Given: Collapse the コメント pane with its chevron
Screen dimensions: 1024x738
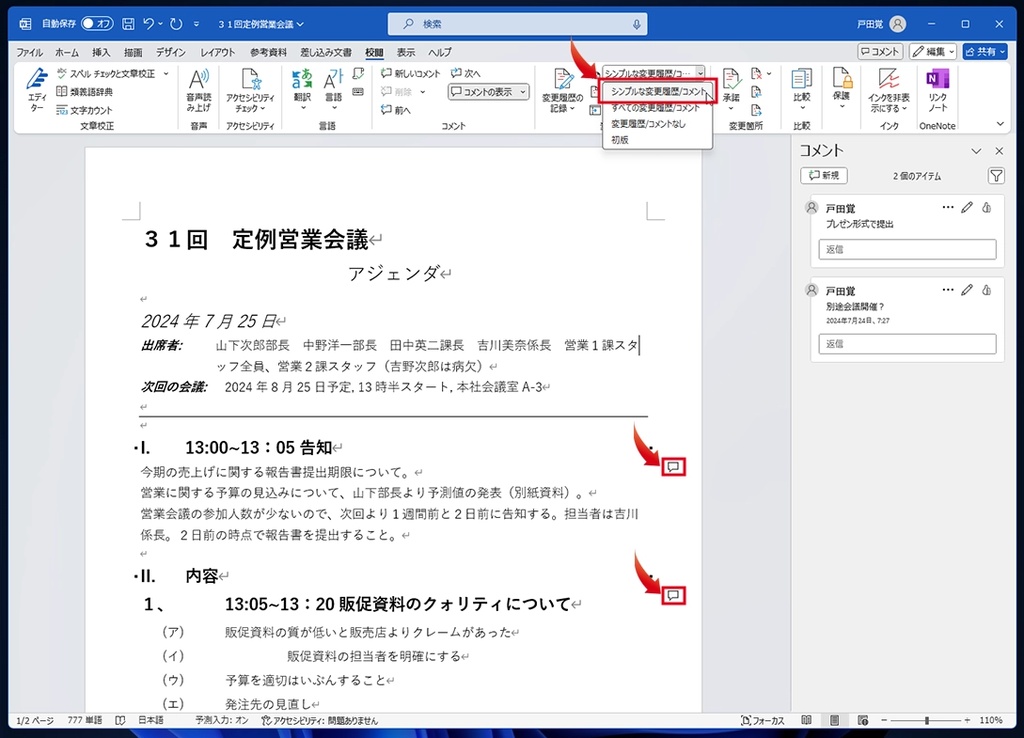Looking at the screenshot, I should (x=977, y=150).
